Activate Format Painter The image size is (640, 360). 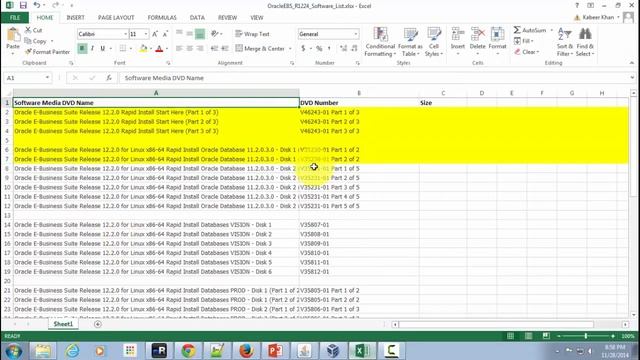click(x=47, y=52)
